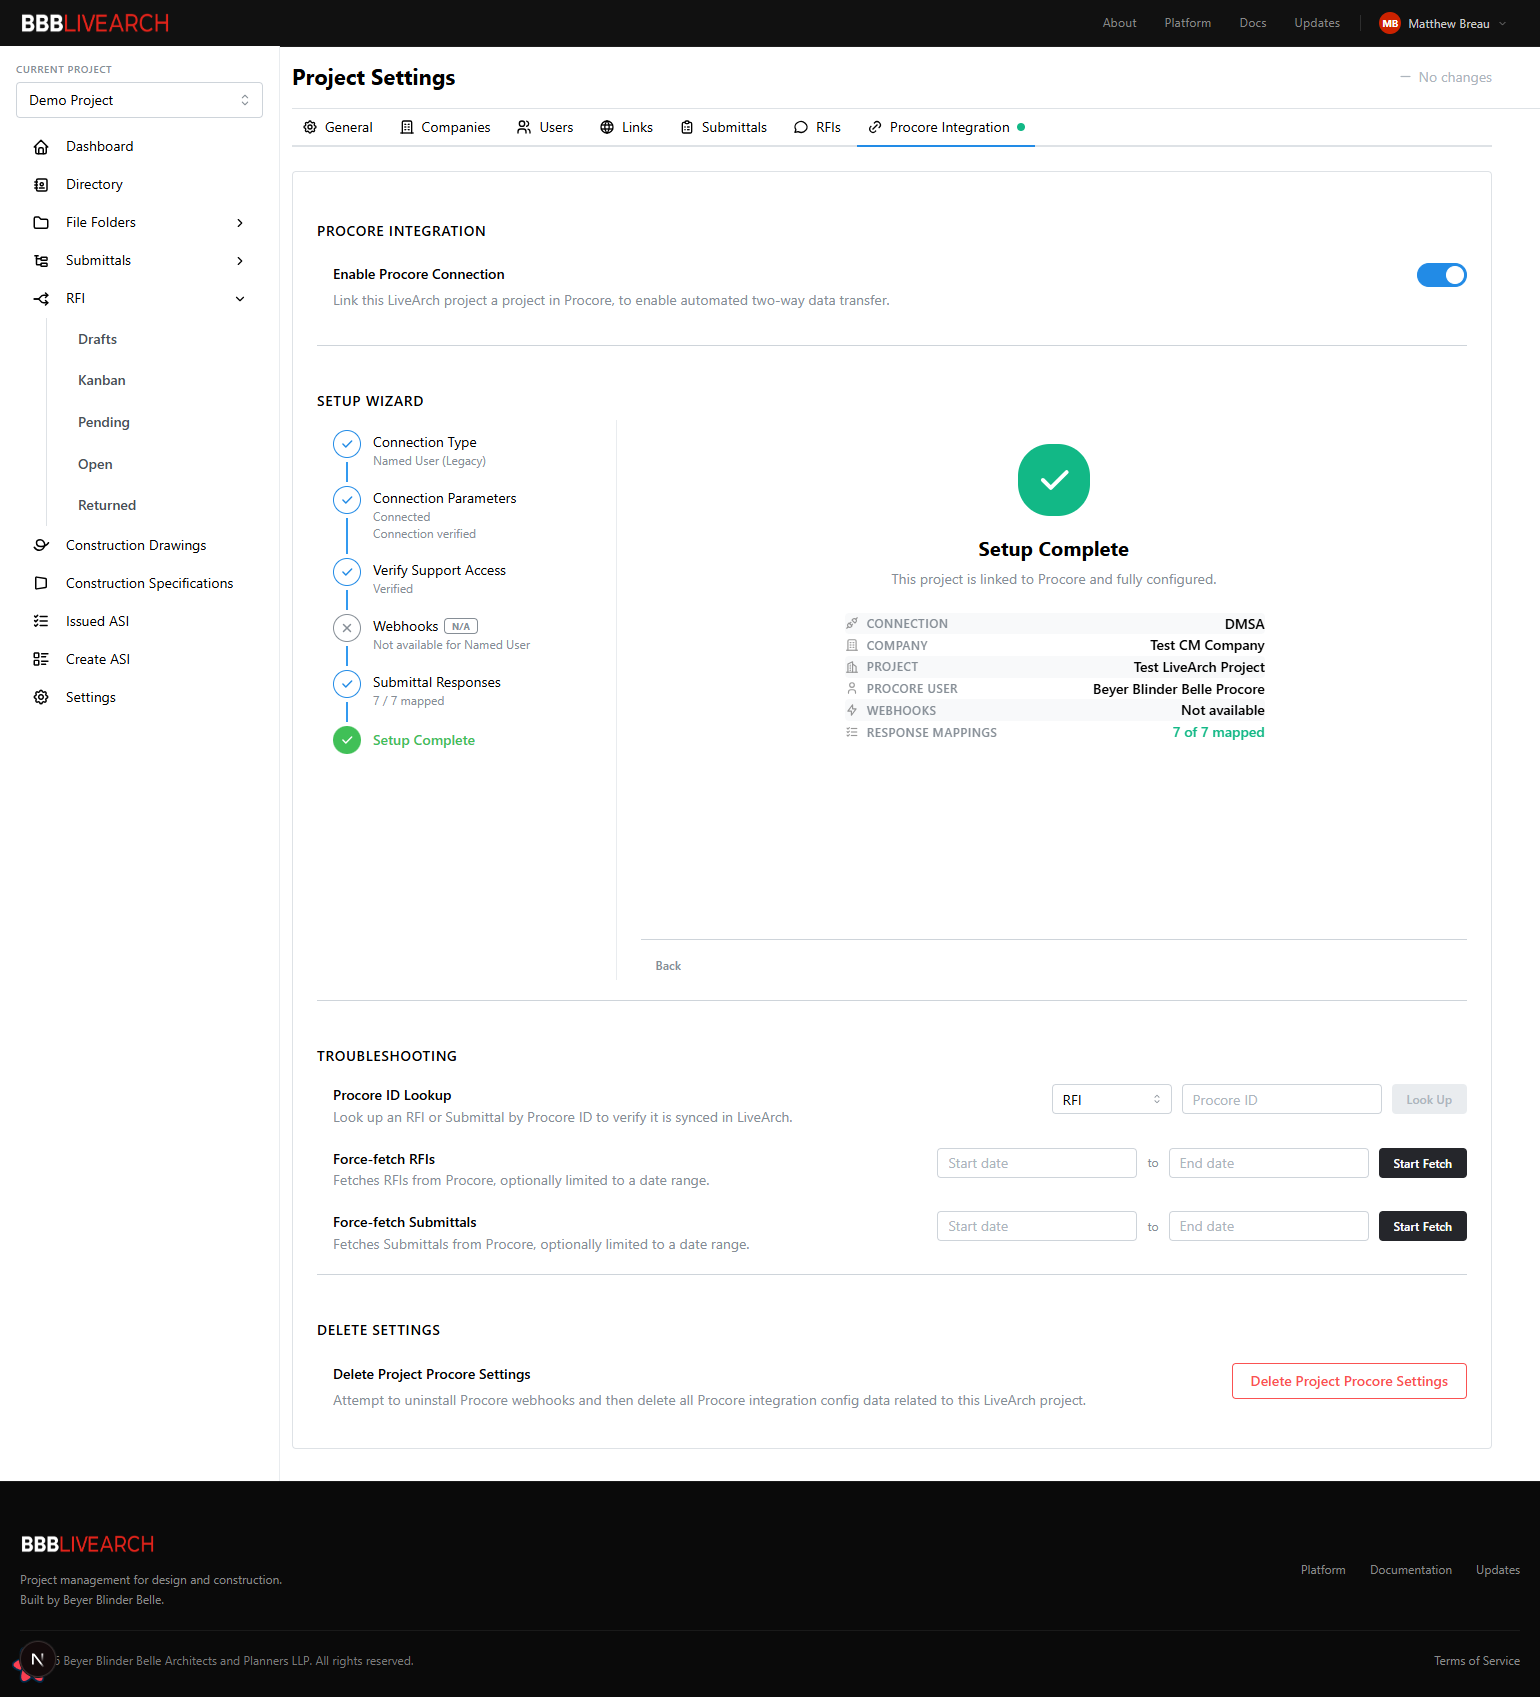Click the Updates link in footer
The width and height of the screenshot is (1540, 1697).
point(1497,1570)
